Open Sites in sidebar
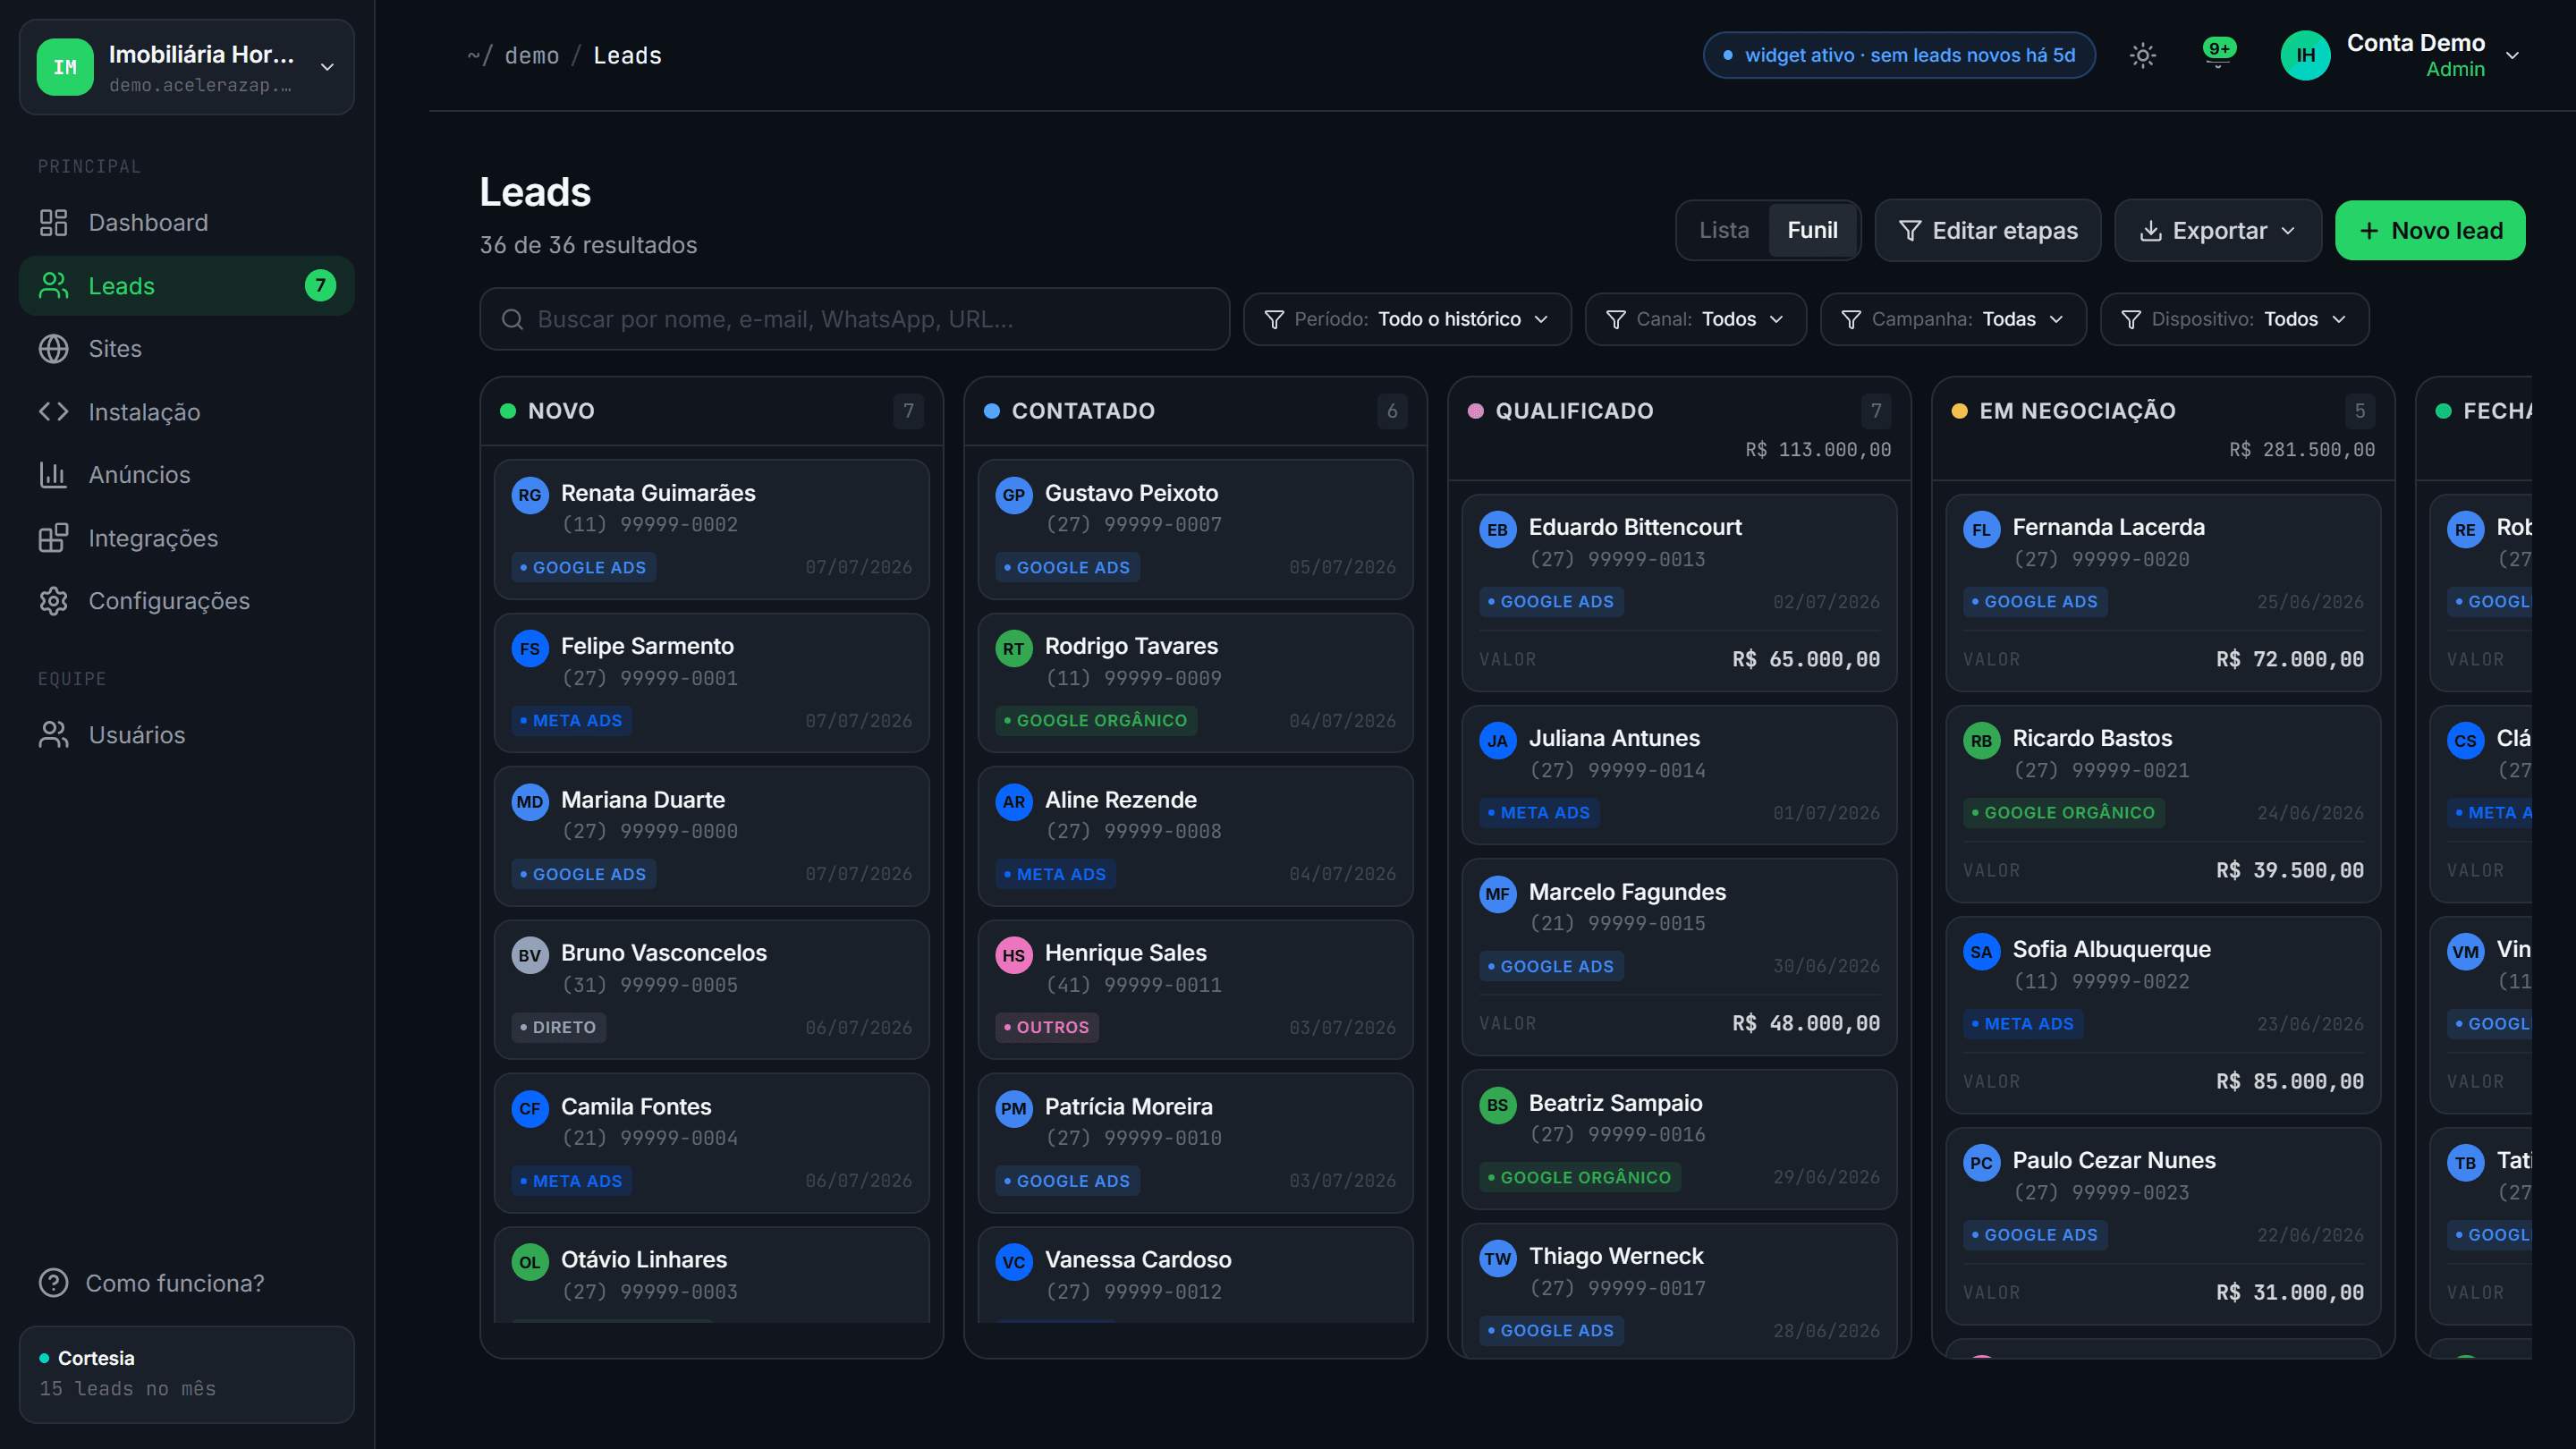 (187, 348)
